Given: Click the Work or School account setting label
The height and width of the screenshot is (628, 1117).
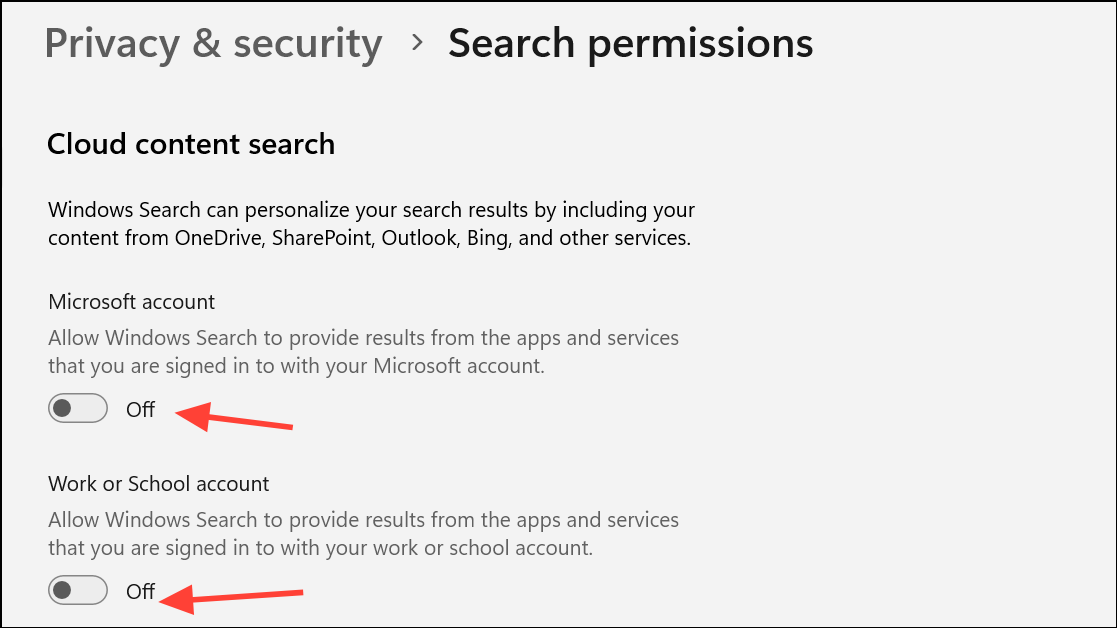Looking at the screenshot, I should (159, 484).
